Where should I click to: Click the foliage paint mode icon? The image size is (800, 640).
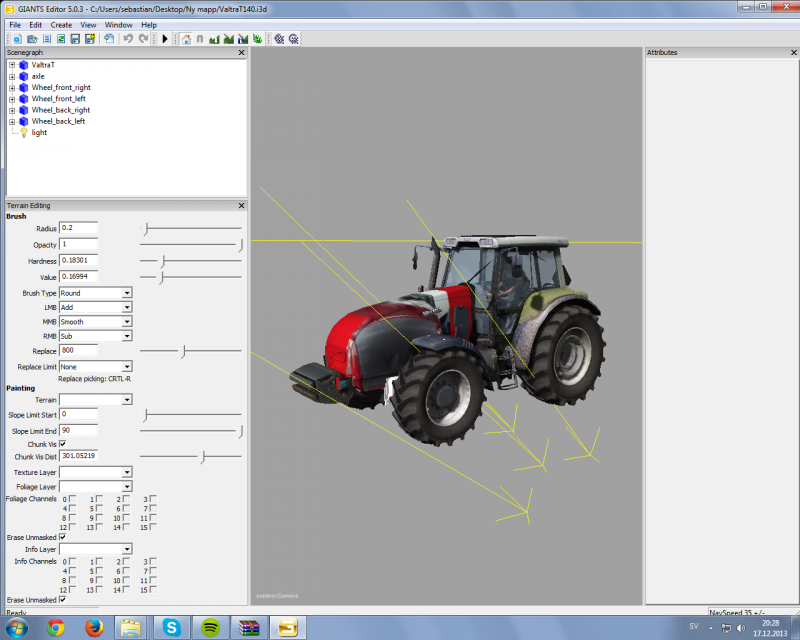tap(257, 39)
